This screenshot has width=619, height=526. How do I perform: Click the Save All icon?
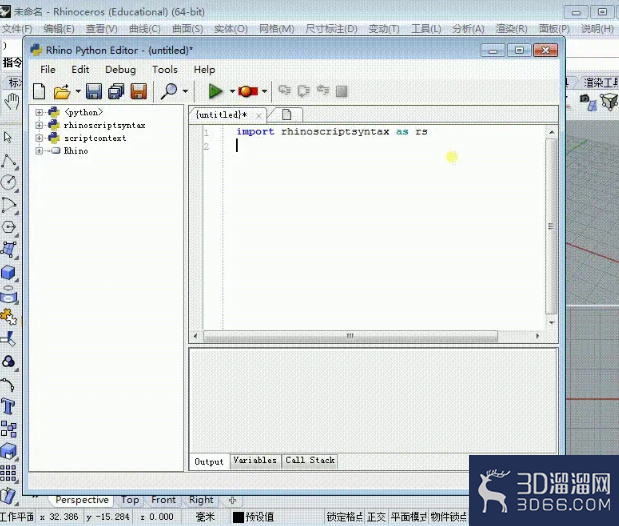tap(115, 92)
